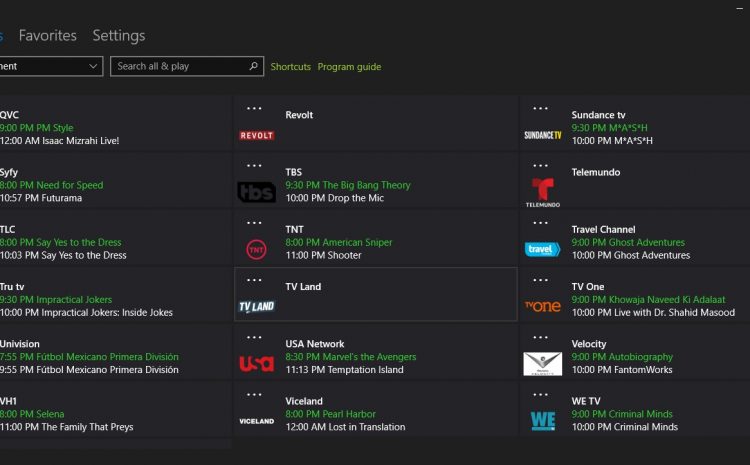750x465 pixels.
Task: Click 9:00 PM Khowaja Naveed Ki Adalaat
Action: pos(648,300)
